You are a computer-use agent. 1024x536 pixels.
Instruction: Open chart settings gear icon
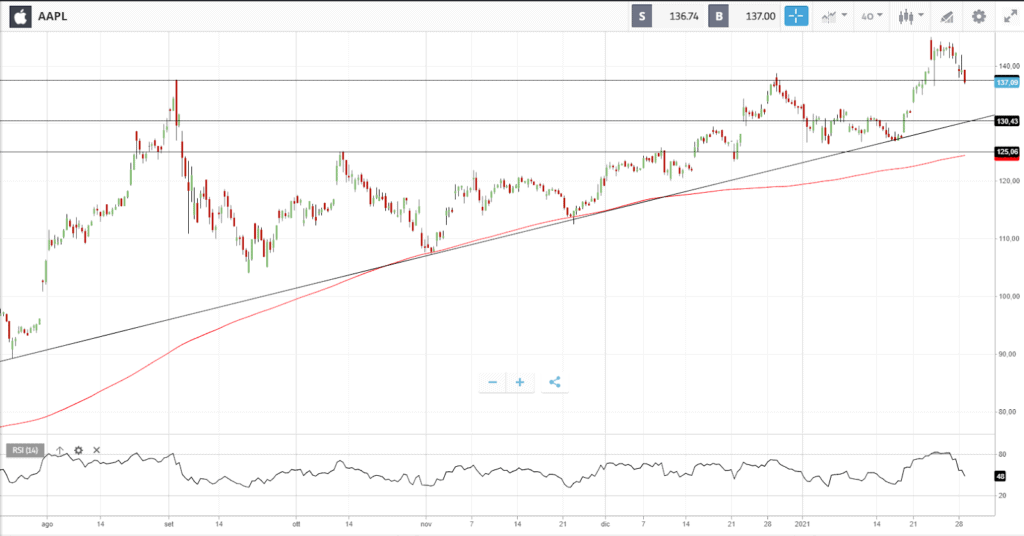point(978,16)
